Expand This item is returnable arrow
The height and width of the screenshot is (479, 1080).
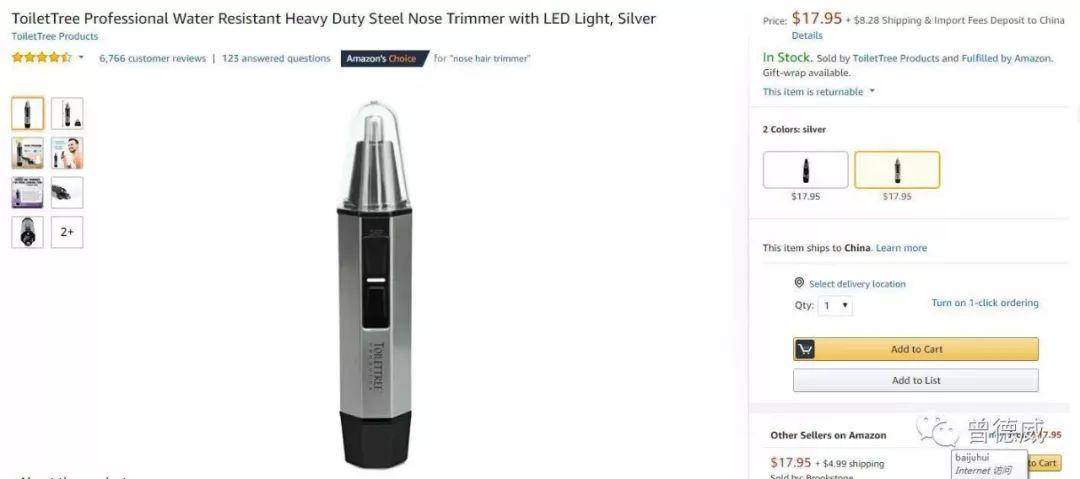(872, 91)
